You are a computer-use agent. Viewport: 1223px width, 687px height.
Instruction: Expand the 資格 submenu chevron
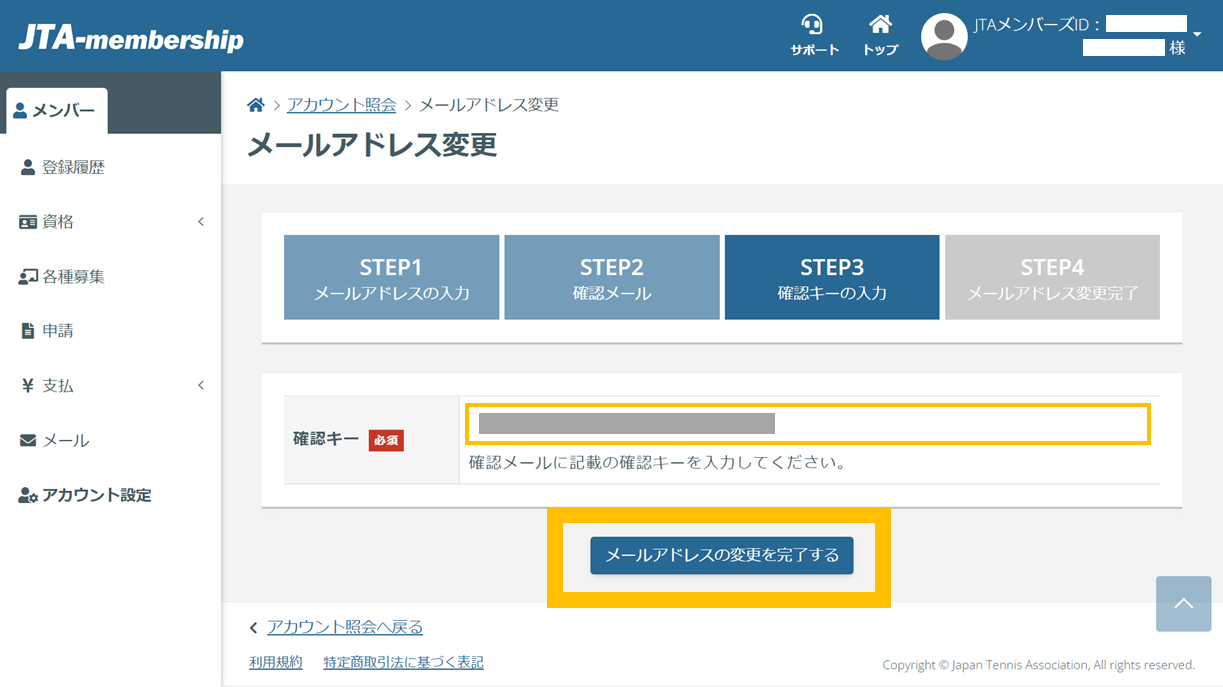(200, 222)
